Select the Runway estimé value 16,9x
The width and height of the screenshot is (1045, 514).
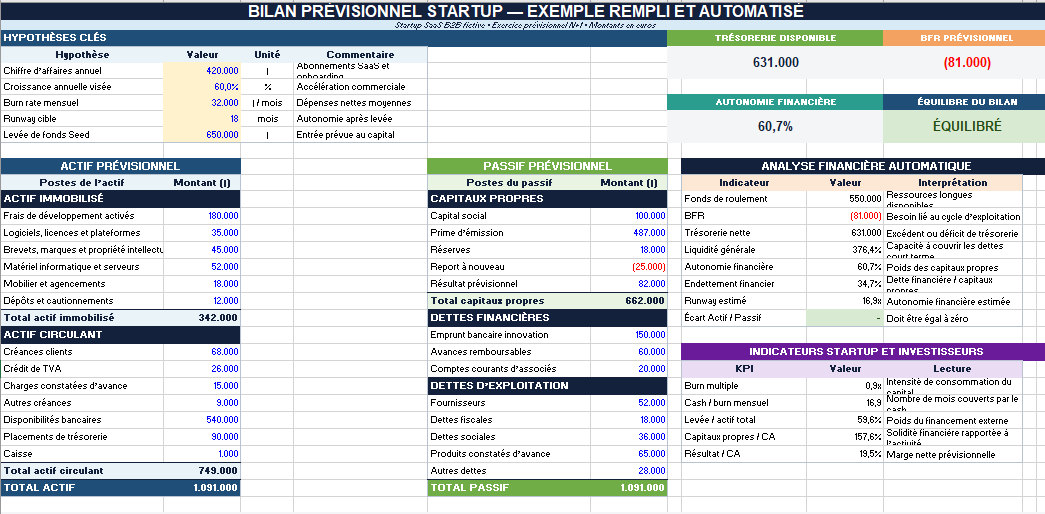coord(845,301)
